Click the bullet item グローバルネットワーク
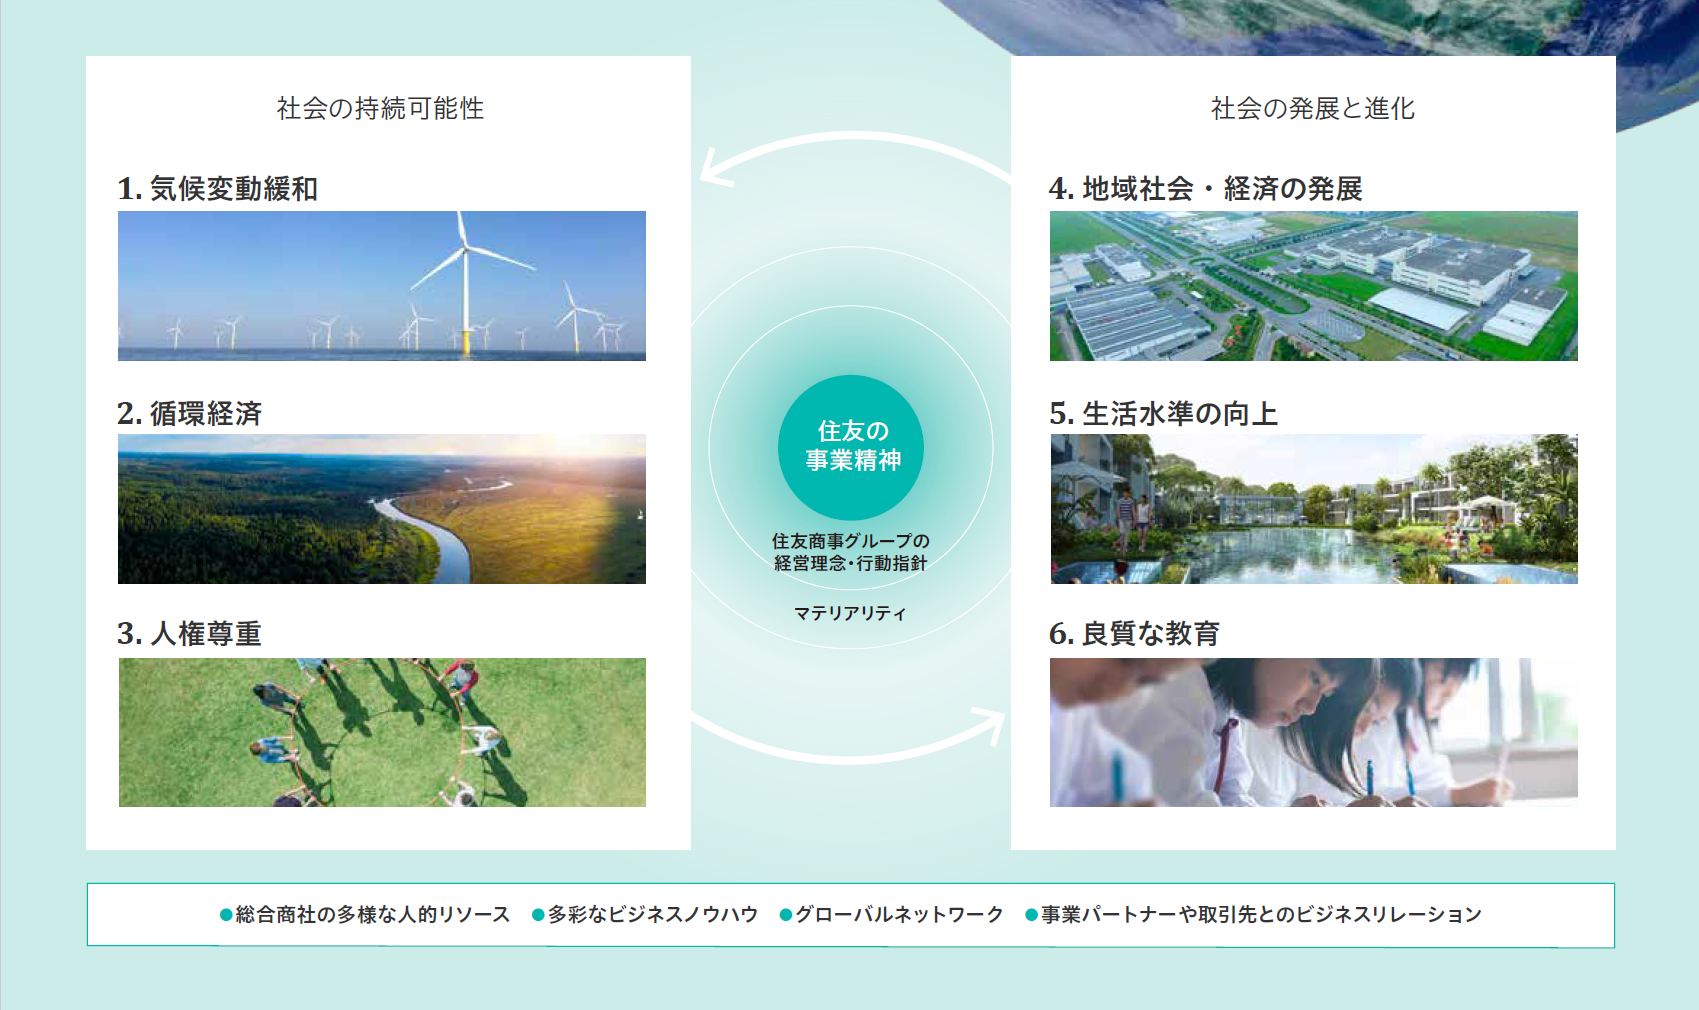The image size is (1699, 1010). 892,914
